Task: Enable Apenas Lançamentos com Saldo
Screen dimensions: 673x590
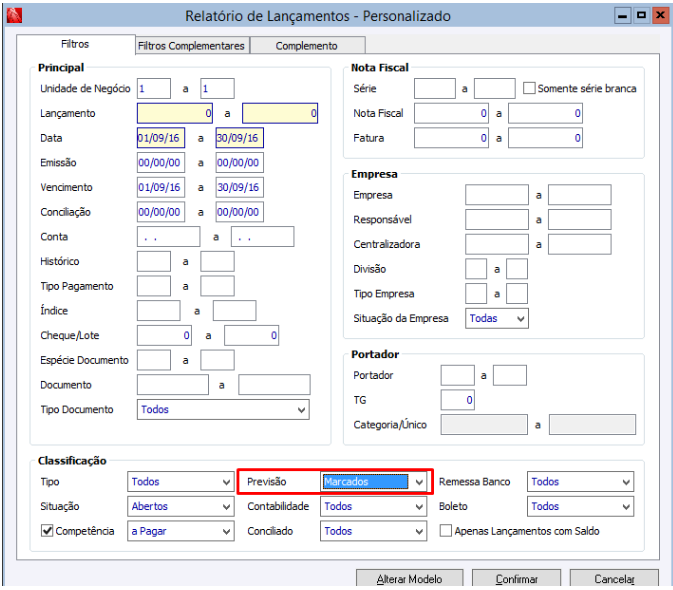Action: [446, 531]
